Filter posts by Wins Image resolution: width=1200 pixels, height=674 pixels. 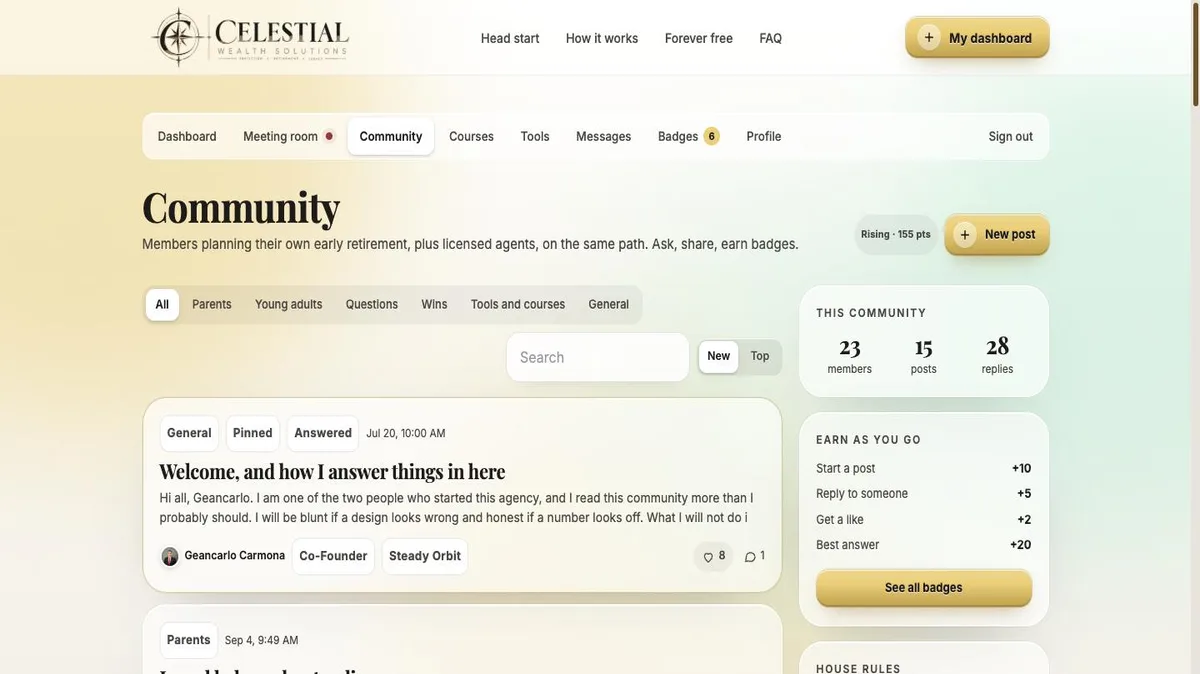[x=434, y=305]
